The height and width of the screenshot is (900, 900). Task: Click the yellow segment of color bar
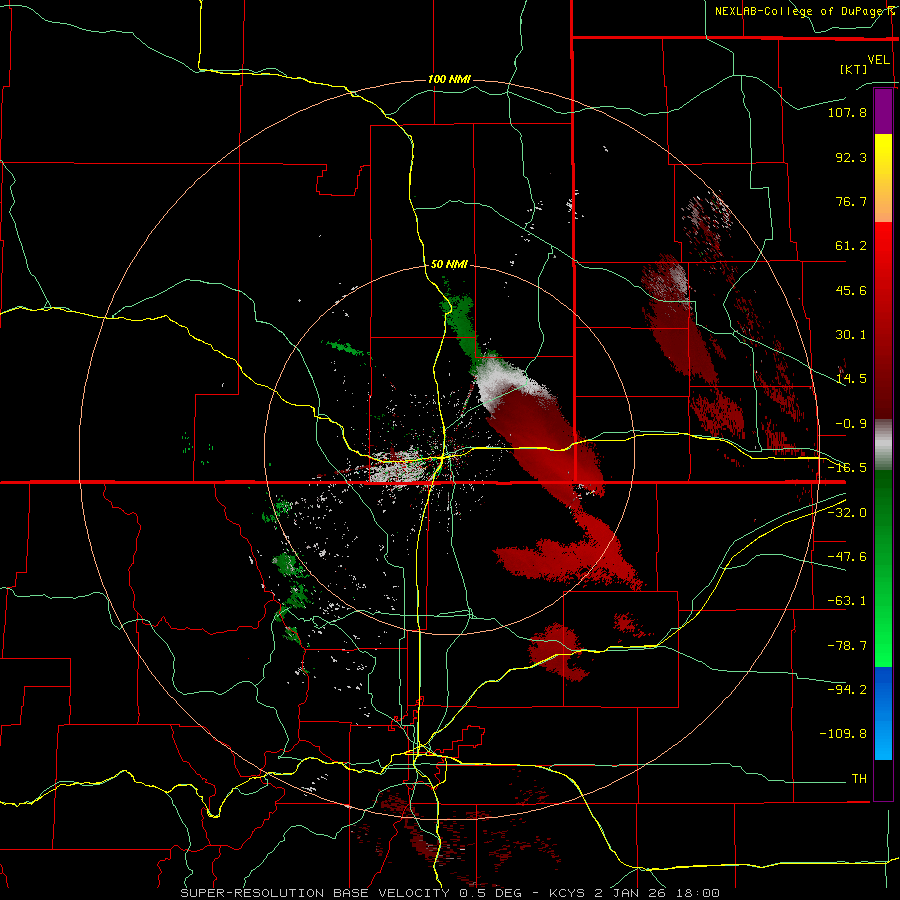coord(883,178)
